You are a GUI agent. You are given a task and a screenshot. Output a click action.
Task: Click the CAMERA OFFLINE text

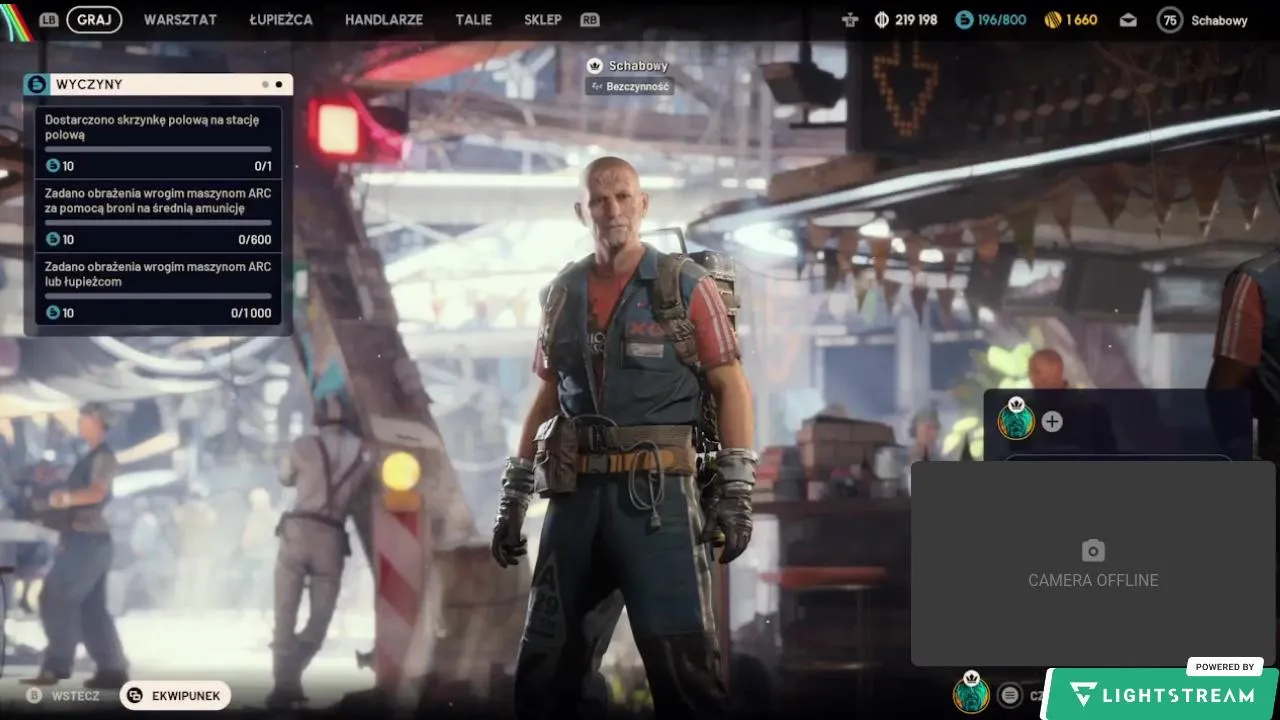click(1093, 580)
